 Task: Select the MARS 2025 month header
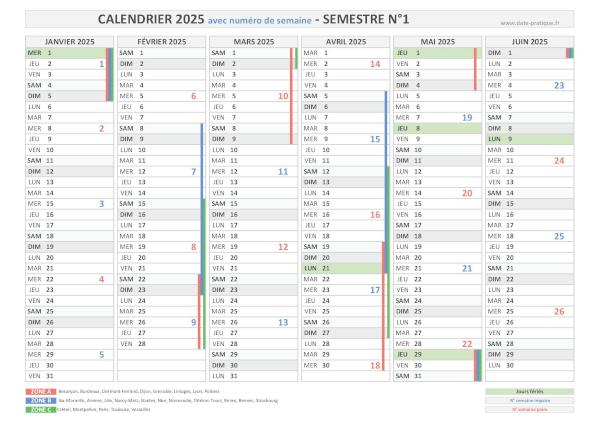point(254,42)
